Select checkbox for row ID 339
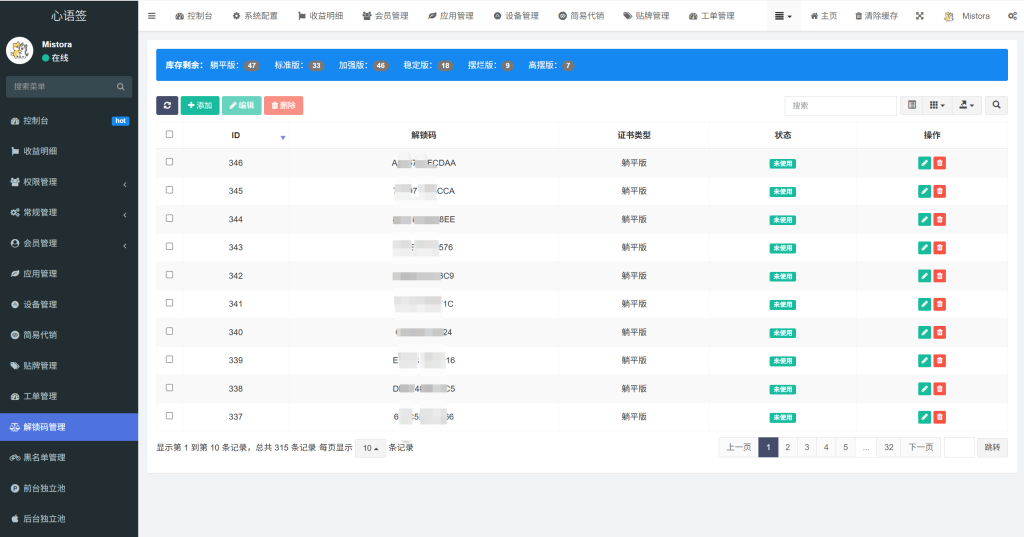1024x537 pixels. click(169, 359)
